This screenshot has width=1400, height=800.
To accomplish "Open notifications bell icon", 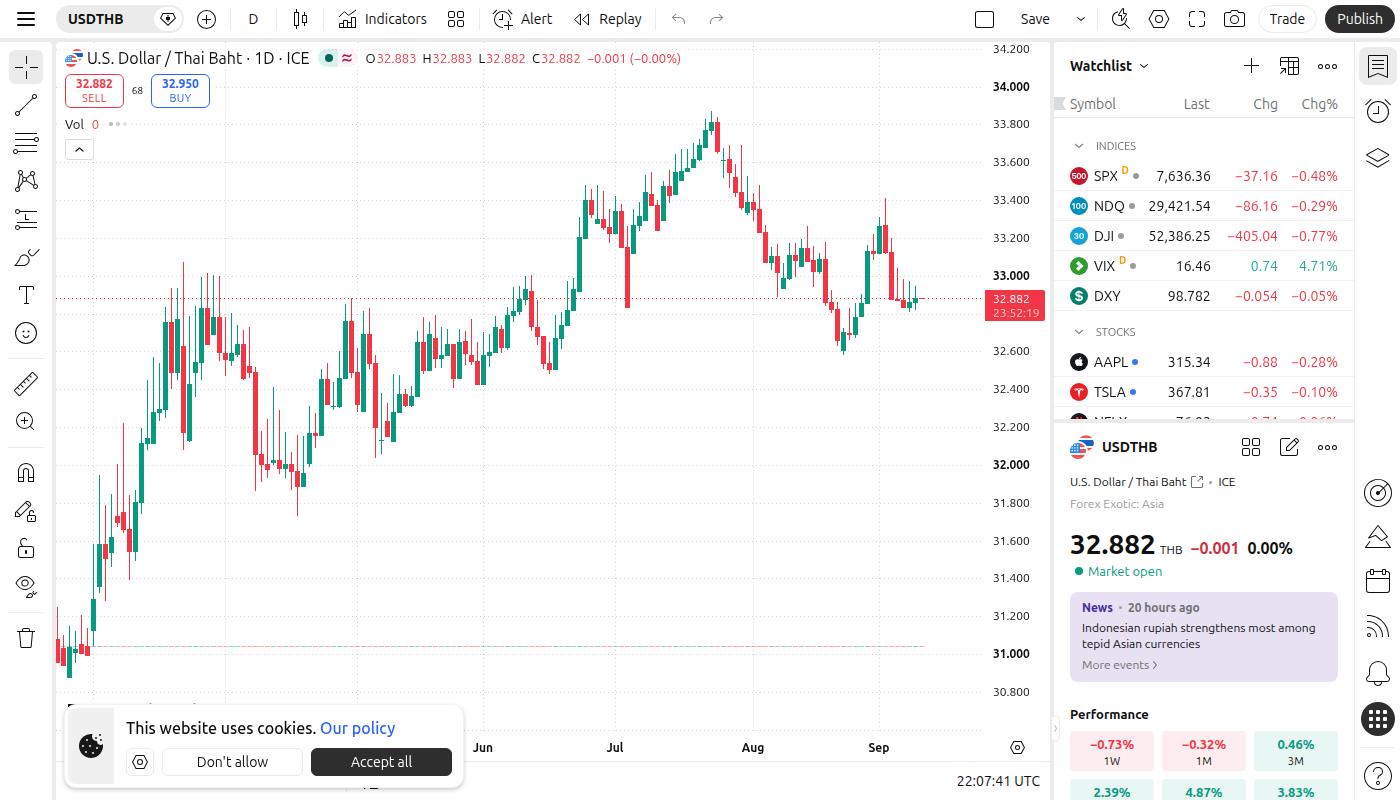I will click(1378, 673).
